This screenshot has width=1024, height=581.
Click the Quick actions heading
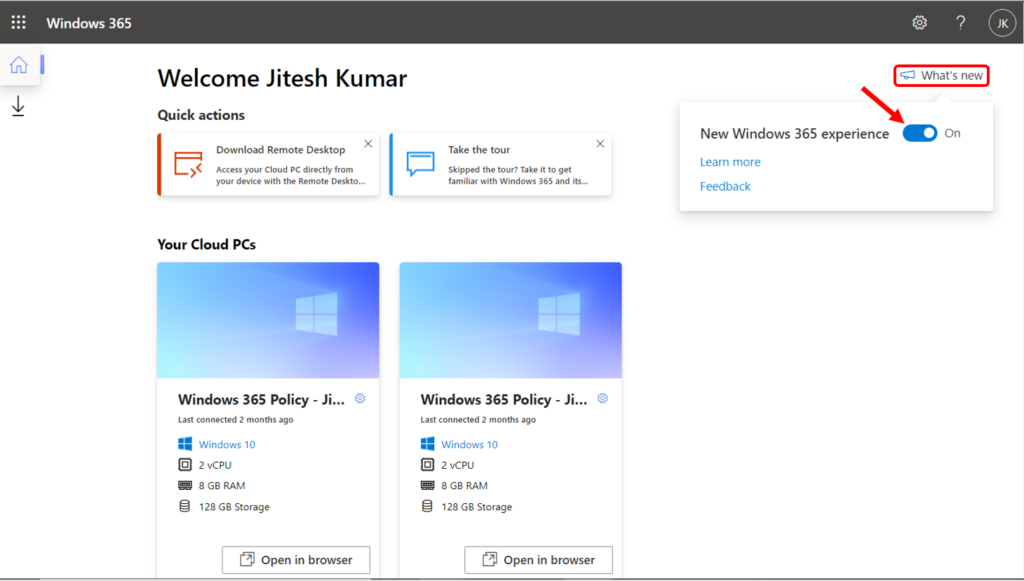click(201, 115)
